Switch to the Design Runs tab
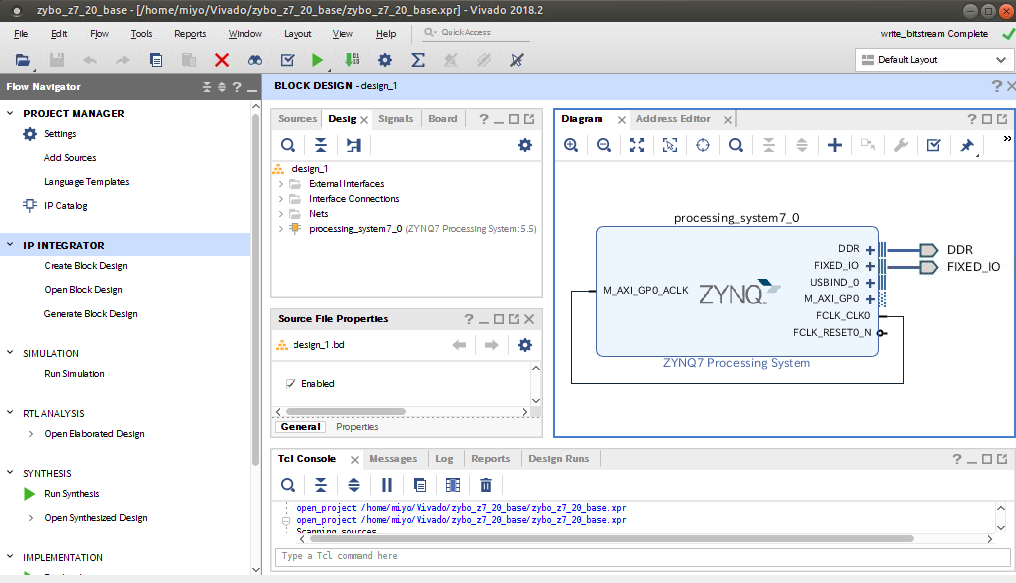Screen dimensions: 1016x583 pos(559,459)
